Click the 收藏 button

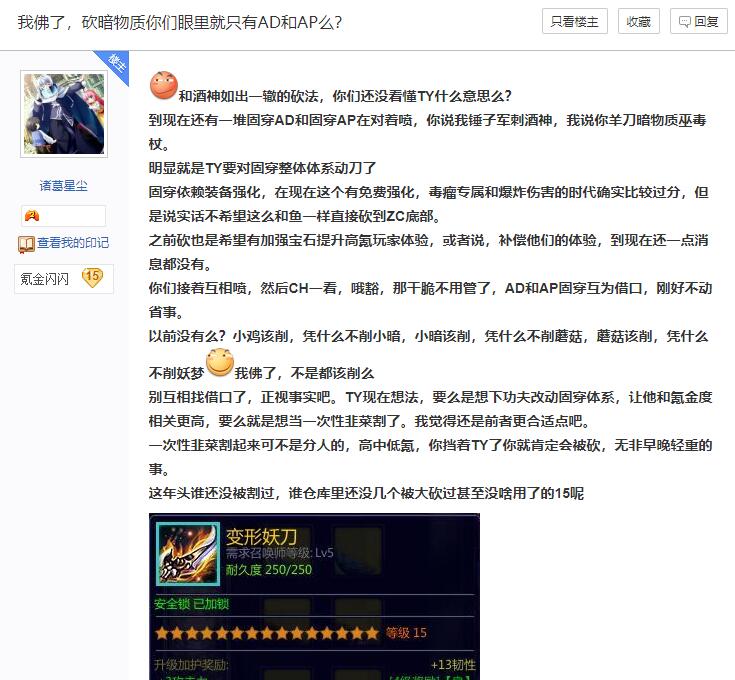(638, 21)
